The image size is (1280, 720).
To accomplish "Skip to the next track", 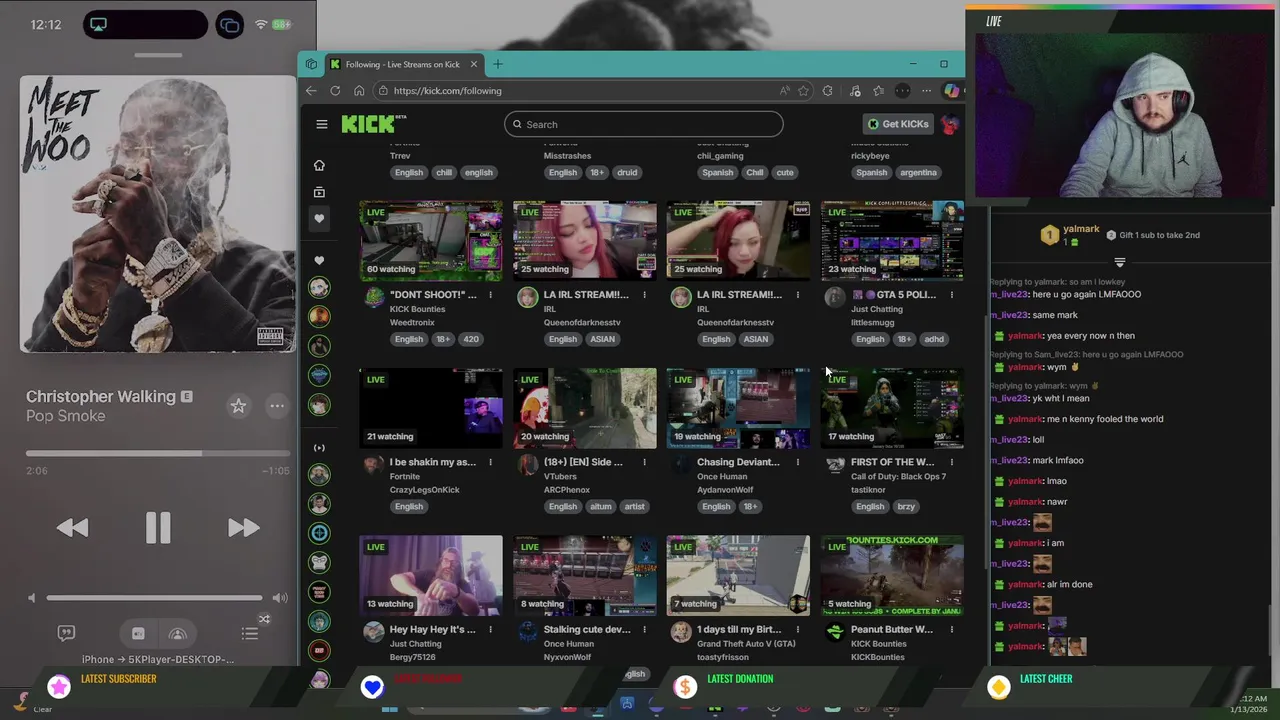I will click(x=243, y=528).
